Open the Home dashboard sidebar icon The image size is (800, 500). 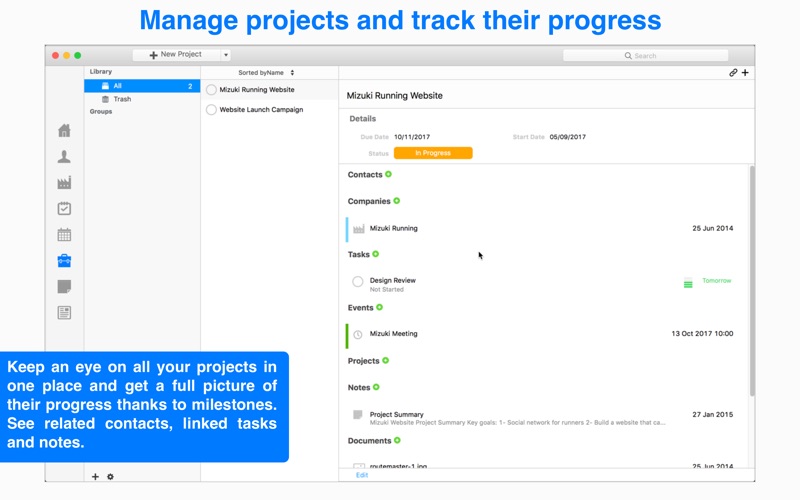(64, 131)
